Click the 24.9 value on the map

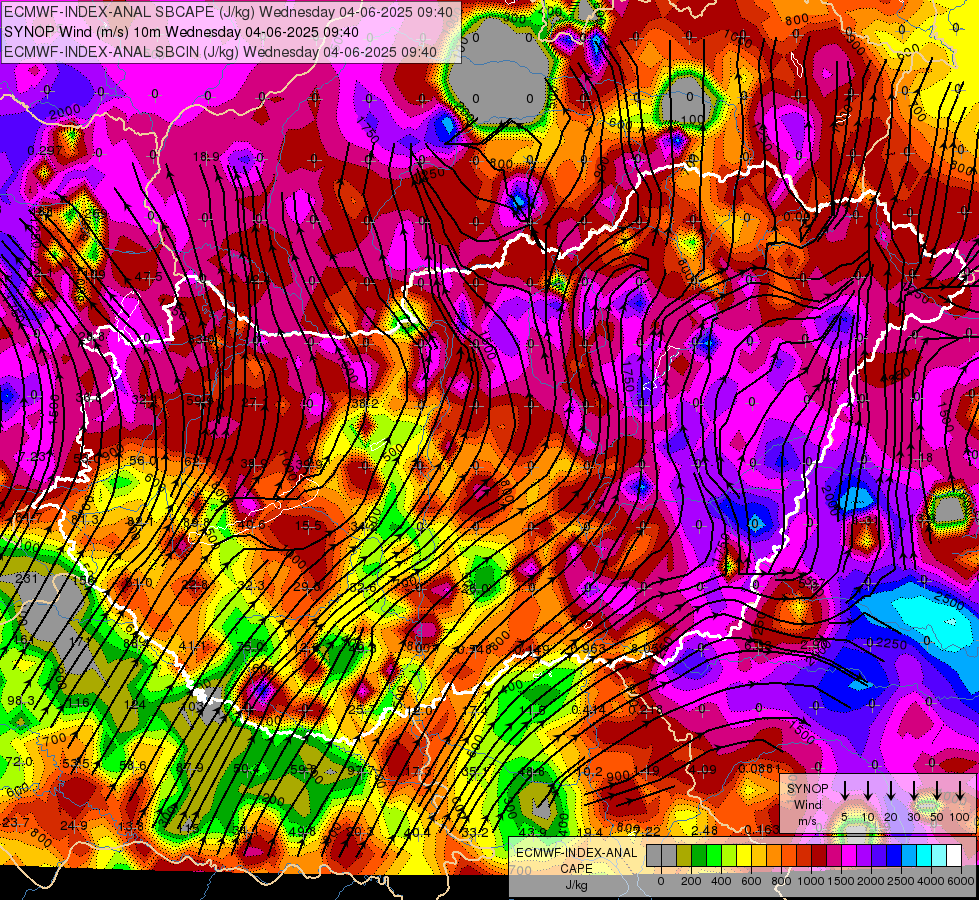tap(74, 826)
